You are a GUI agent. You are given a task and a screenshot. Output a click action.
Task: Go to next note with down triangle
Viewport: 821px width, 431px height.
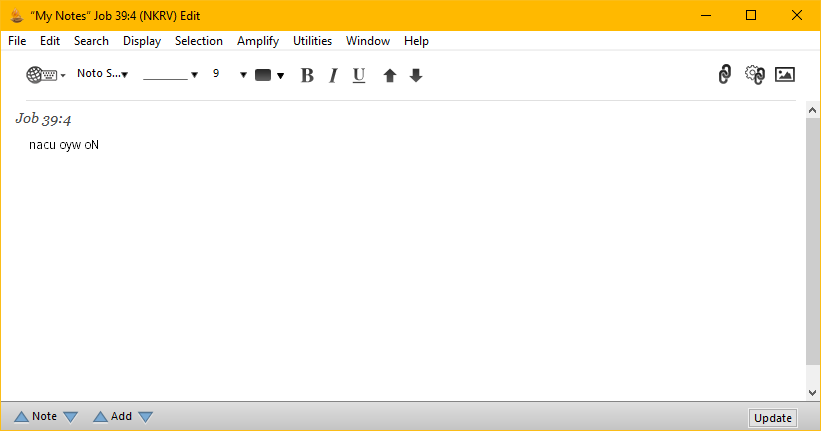pos(70,417)
